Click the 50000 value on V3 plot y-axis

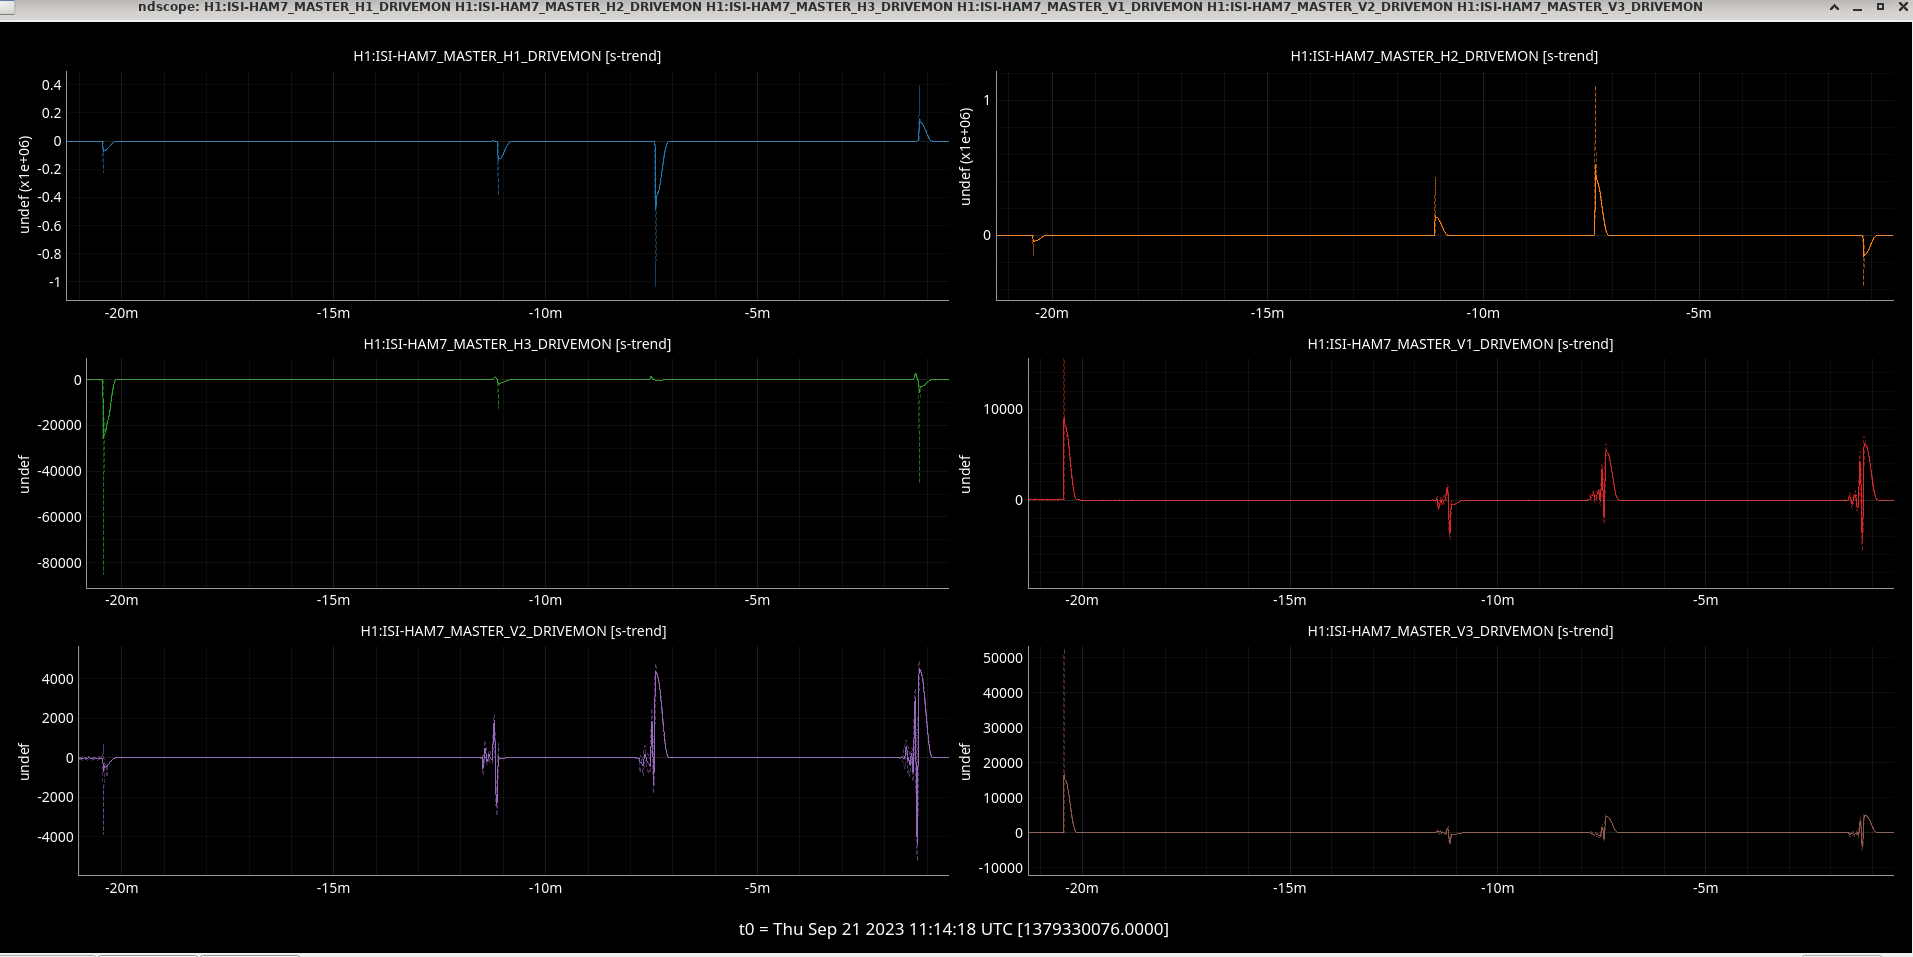1003,658
